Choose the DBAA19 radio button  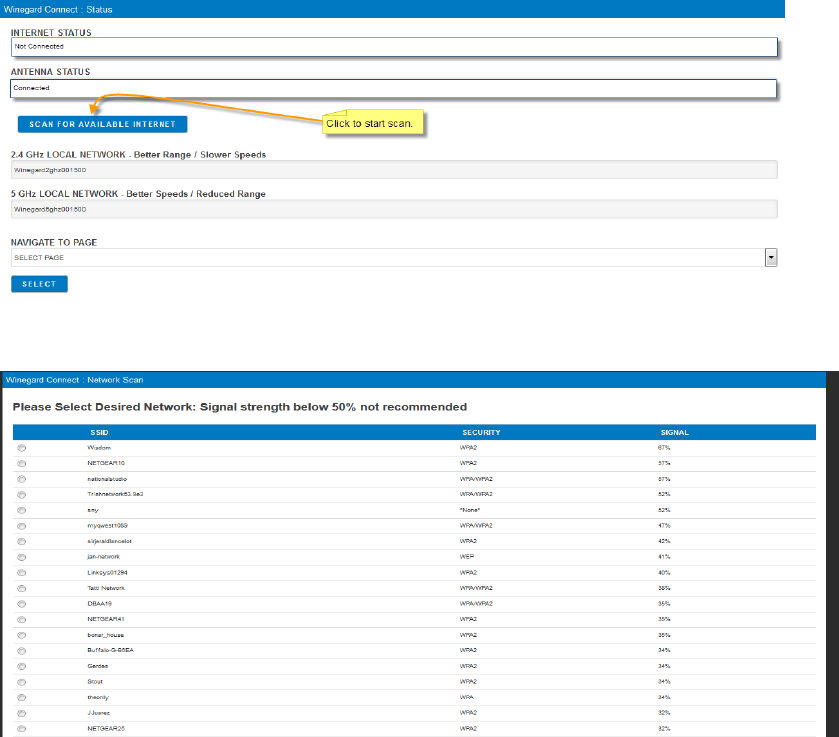click(x=21, y=604)
